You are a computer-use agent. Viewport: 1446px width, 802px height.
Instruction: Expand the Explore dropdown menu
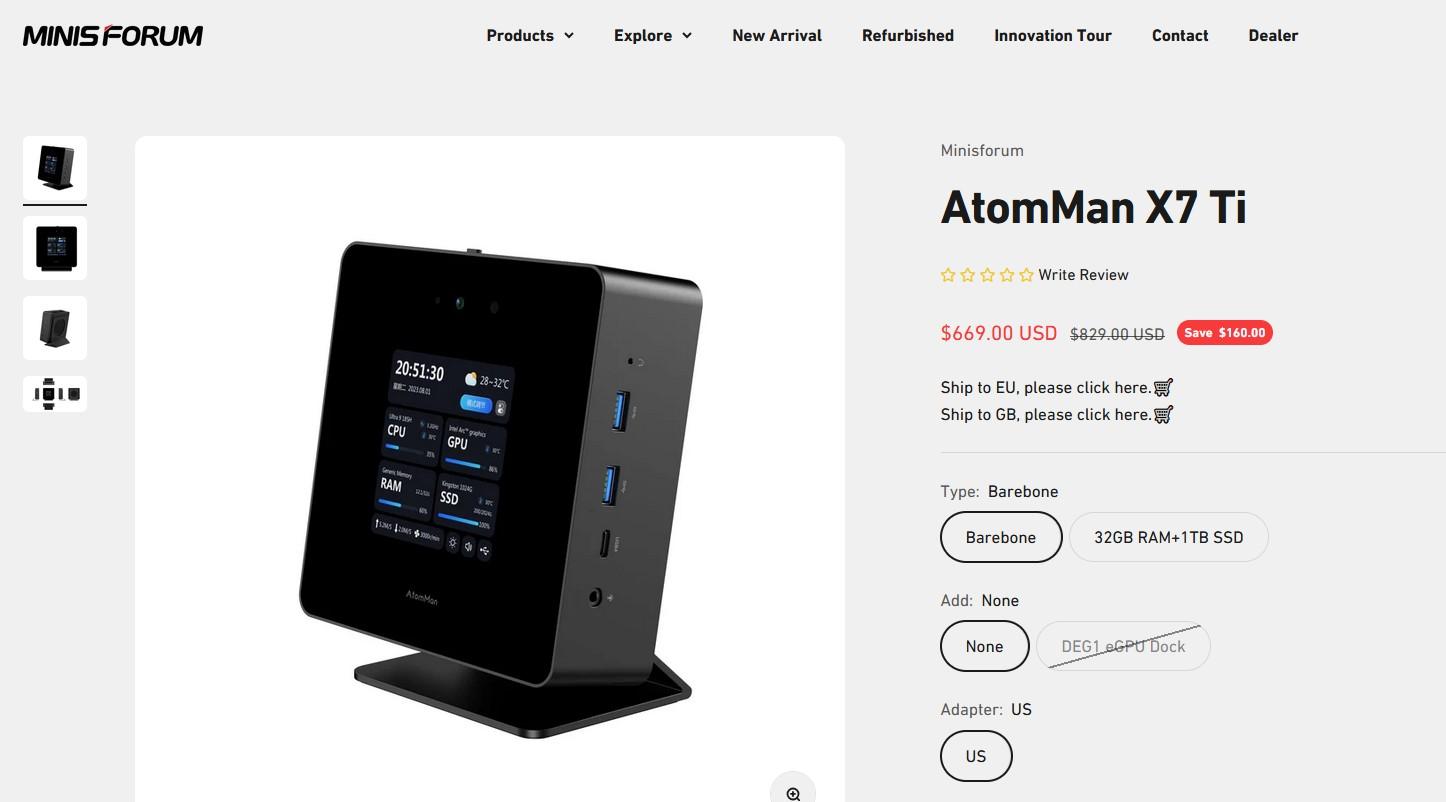pyautogui.click(x=653, y=35)
